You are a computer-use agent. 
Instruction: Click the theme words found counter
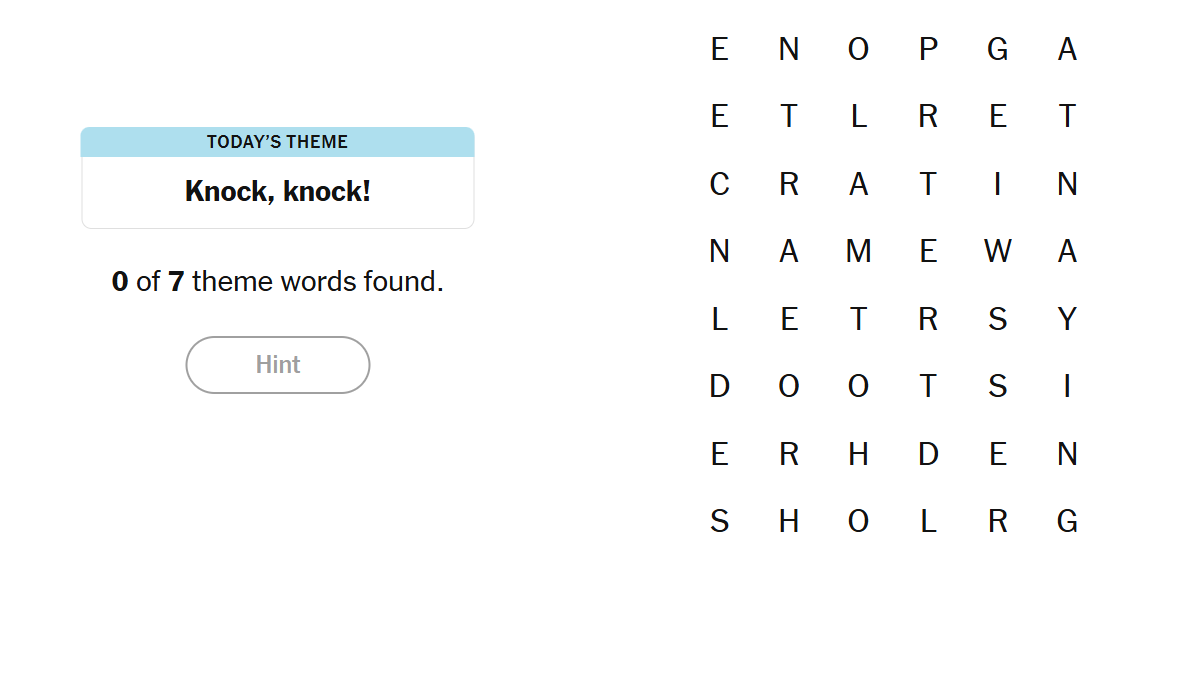click(278, 282)
